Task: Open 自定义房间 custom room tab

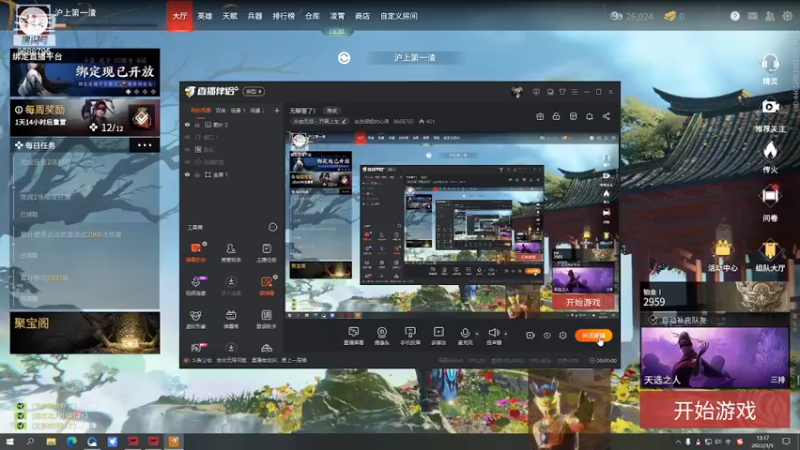Action: click(x=398, y=16)
